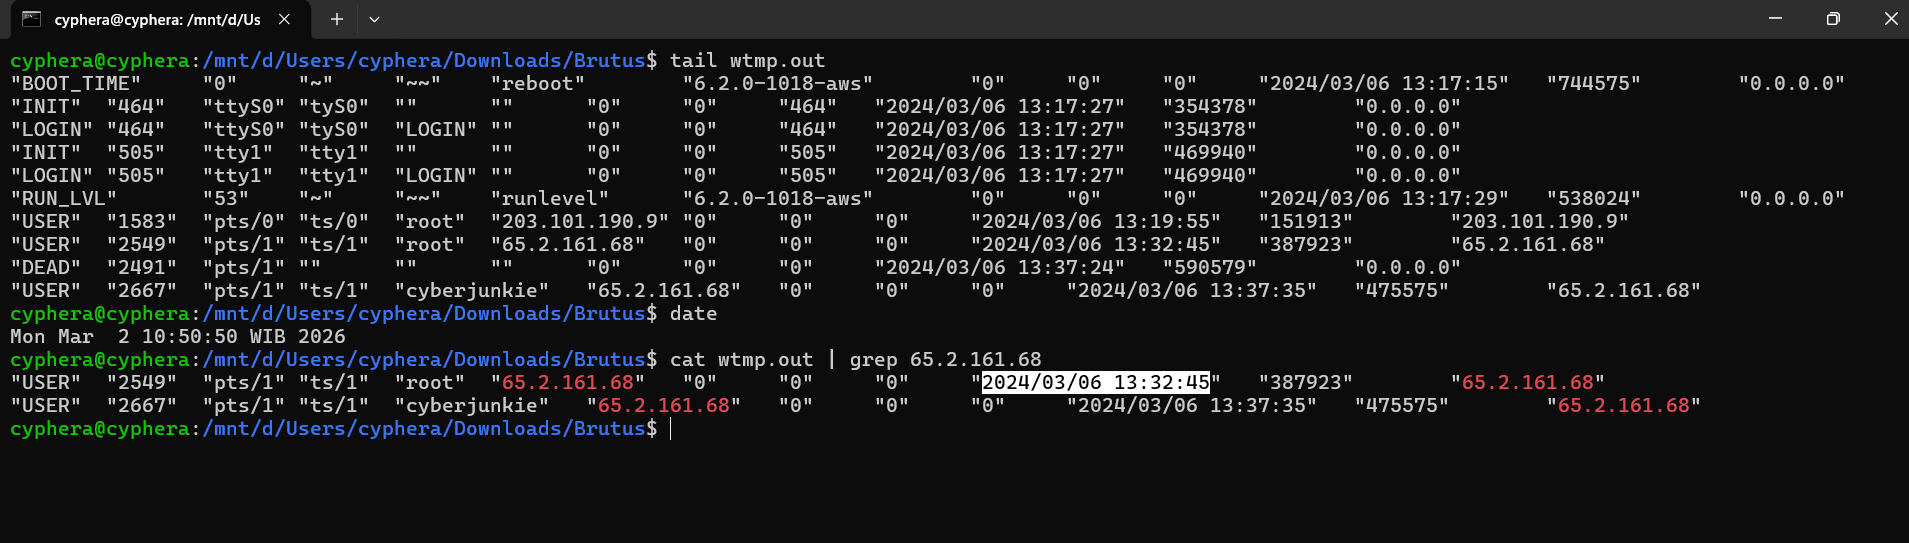
Task: Click the red 65.2.161.68 after "root" in grep output
Action: [568, 382]
